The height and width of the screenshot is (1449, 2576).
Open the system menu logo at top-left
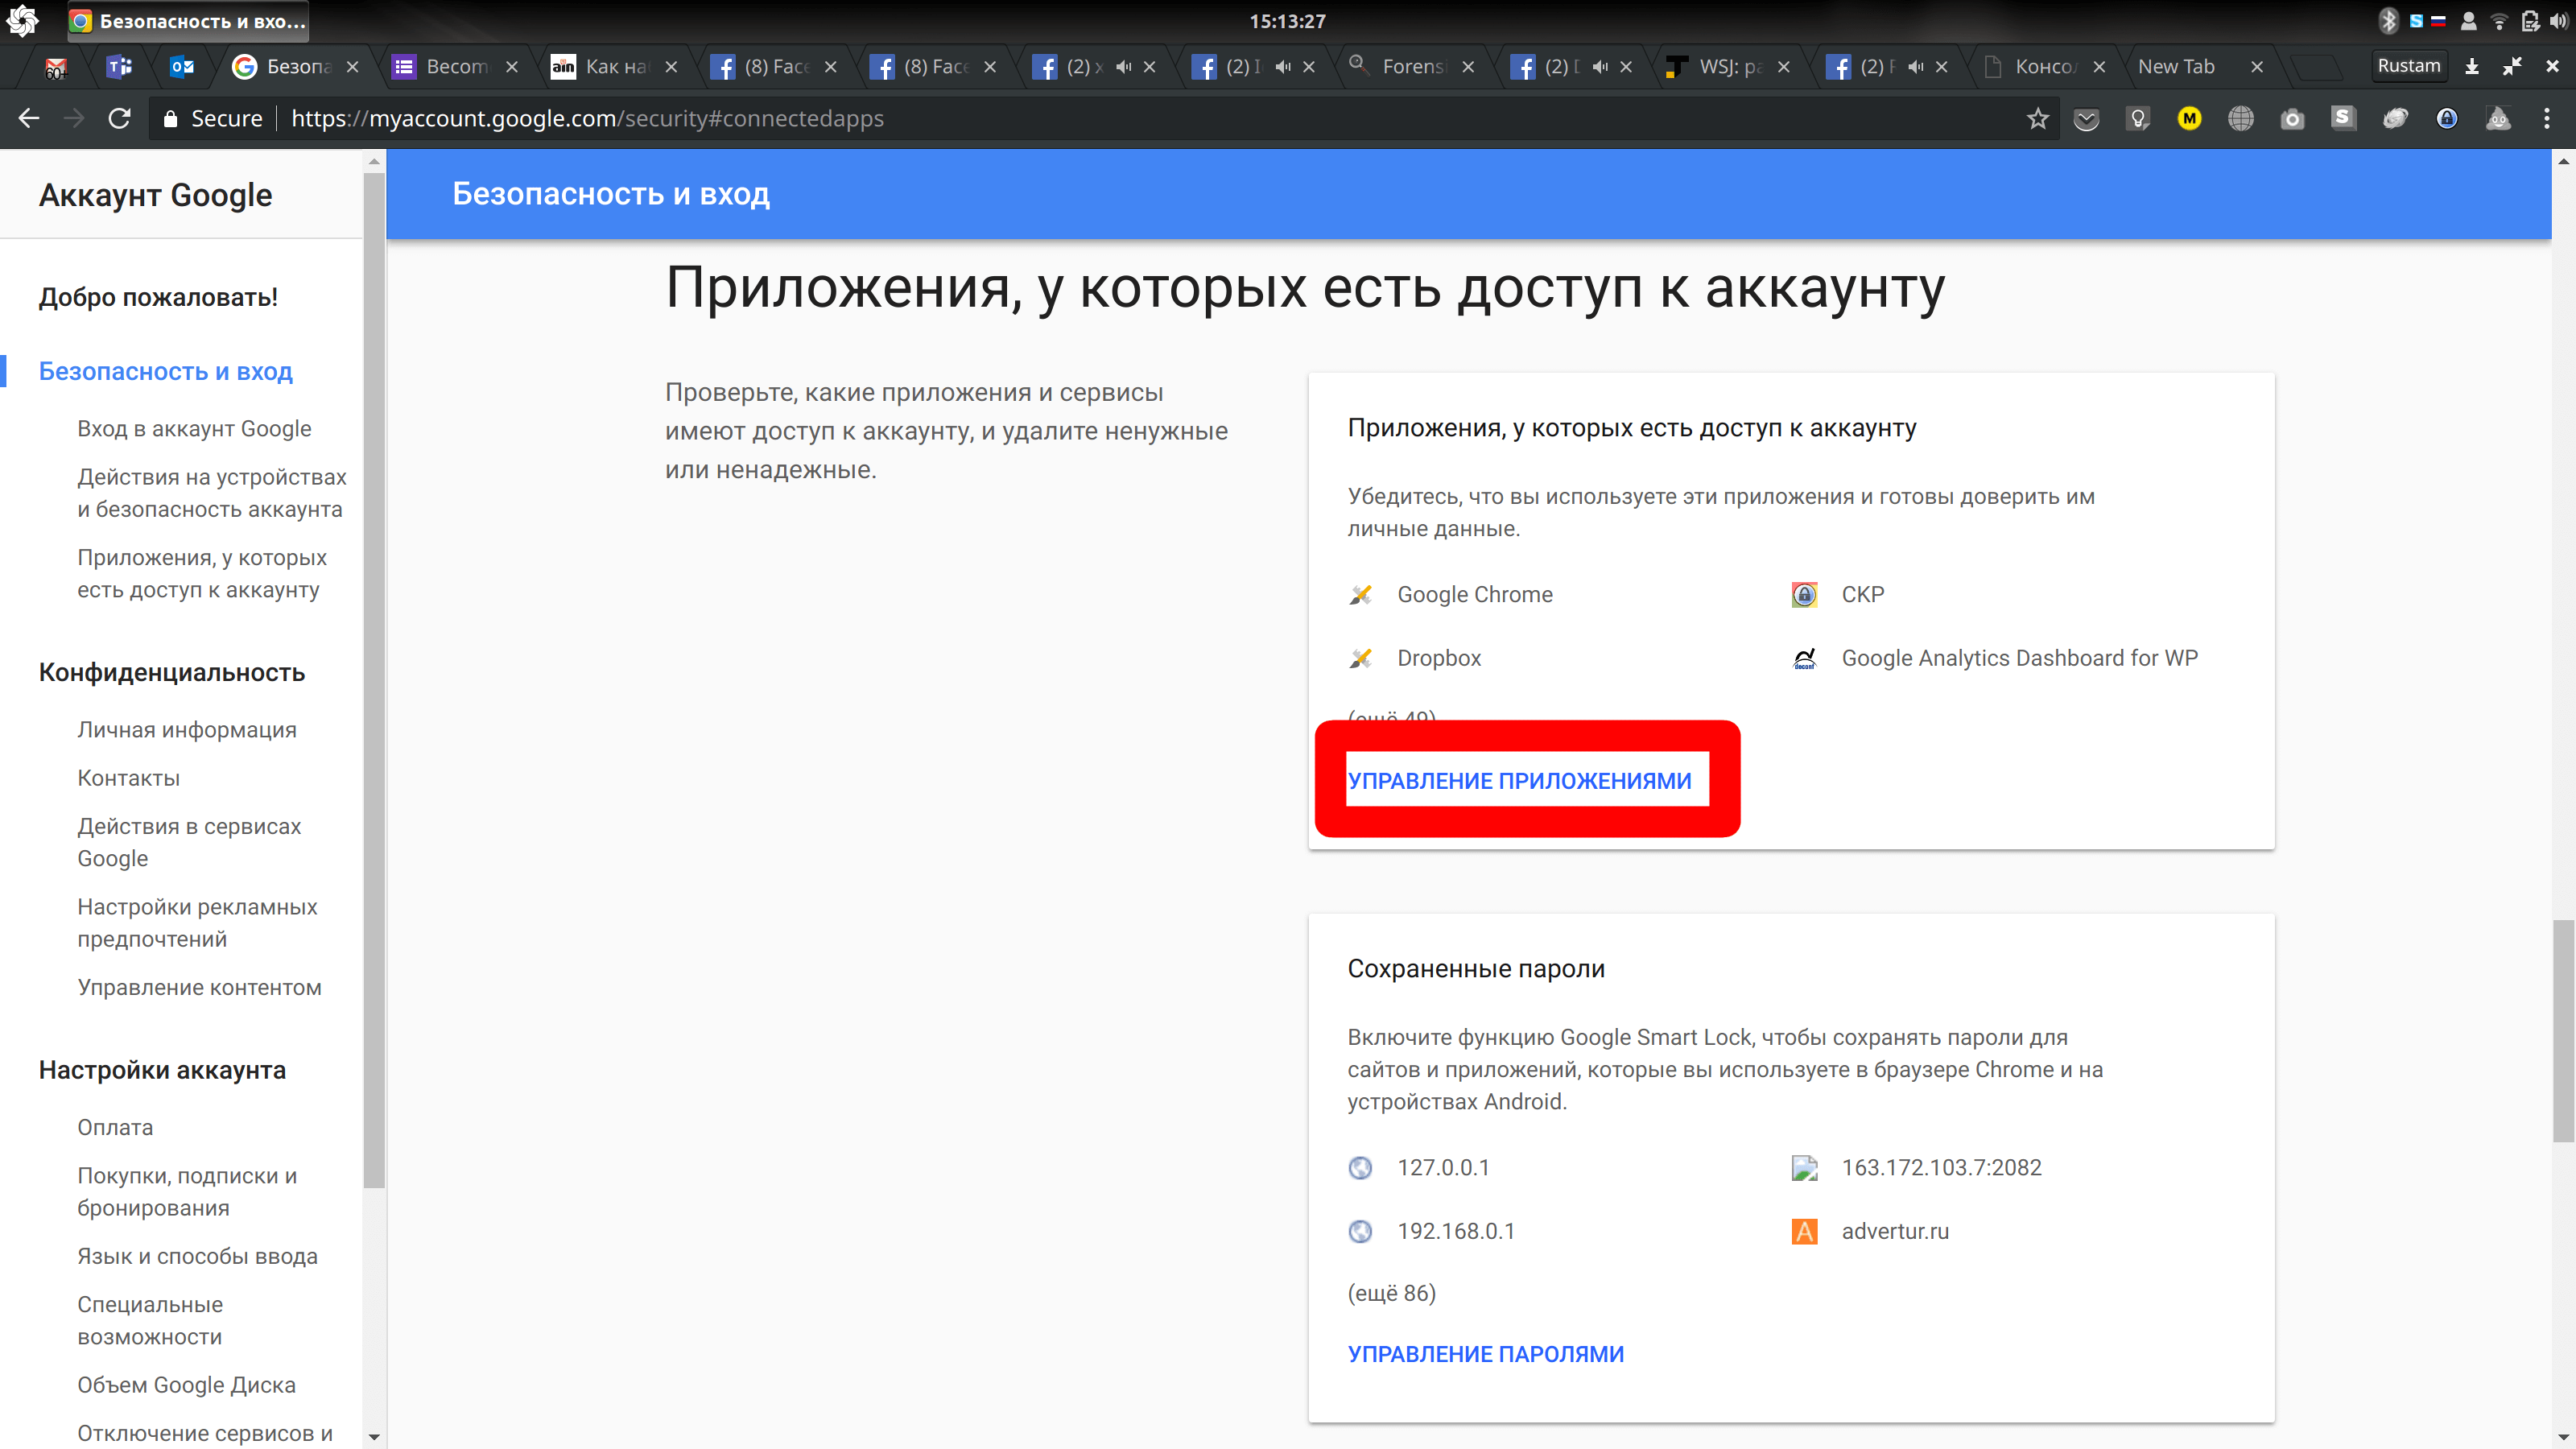click(x=23, y=20)
